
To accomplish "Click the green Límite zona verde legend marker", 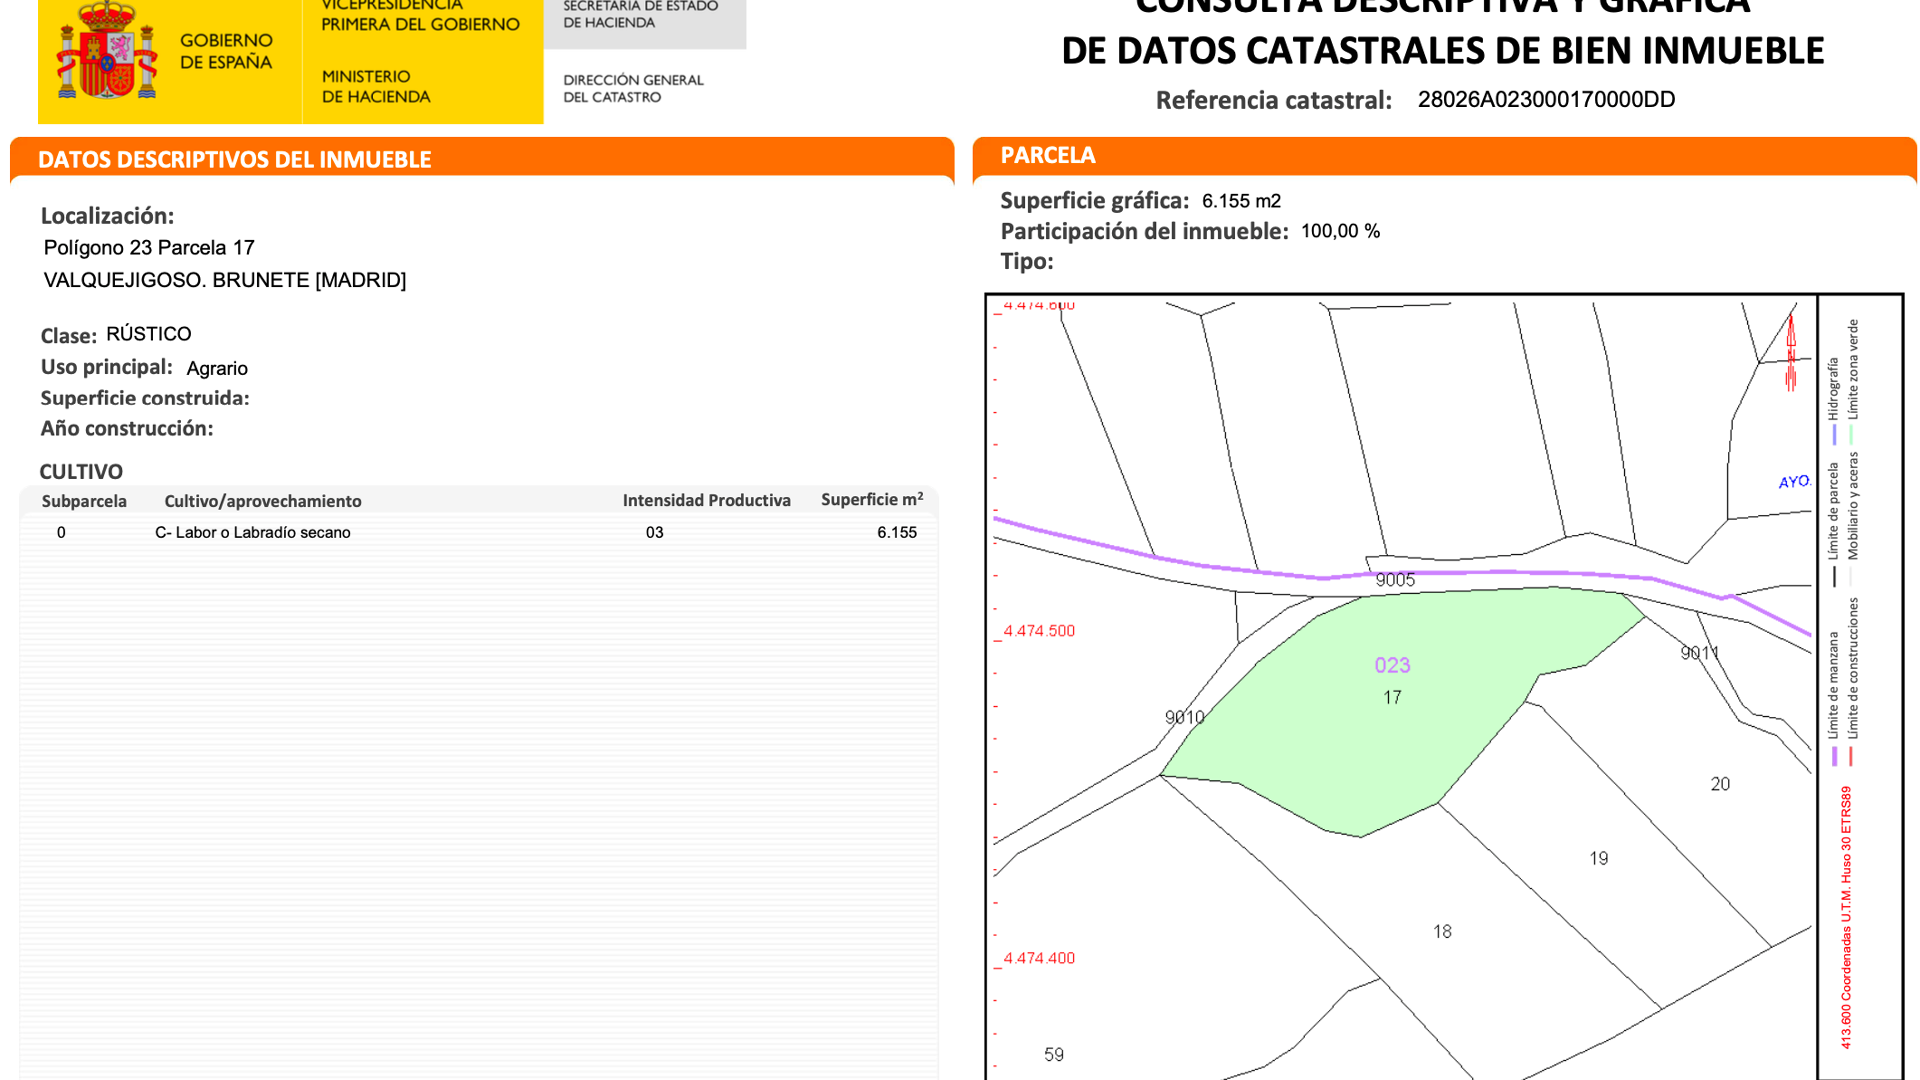I will pos(1851,436).
